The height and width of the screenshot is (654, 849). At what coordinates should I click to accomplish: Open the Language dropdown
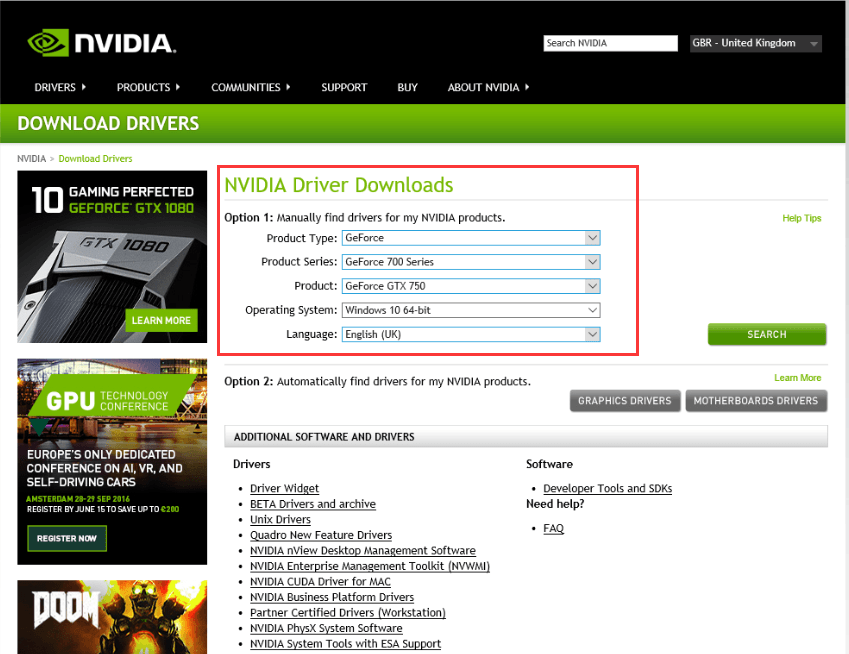(x=471, y=334)
